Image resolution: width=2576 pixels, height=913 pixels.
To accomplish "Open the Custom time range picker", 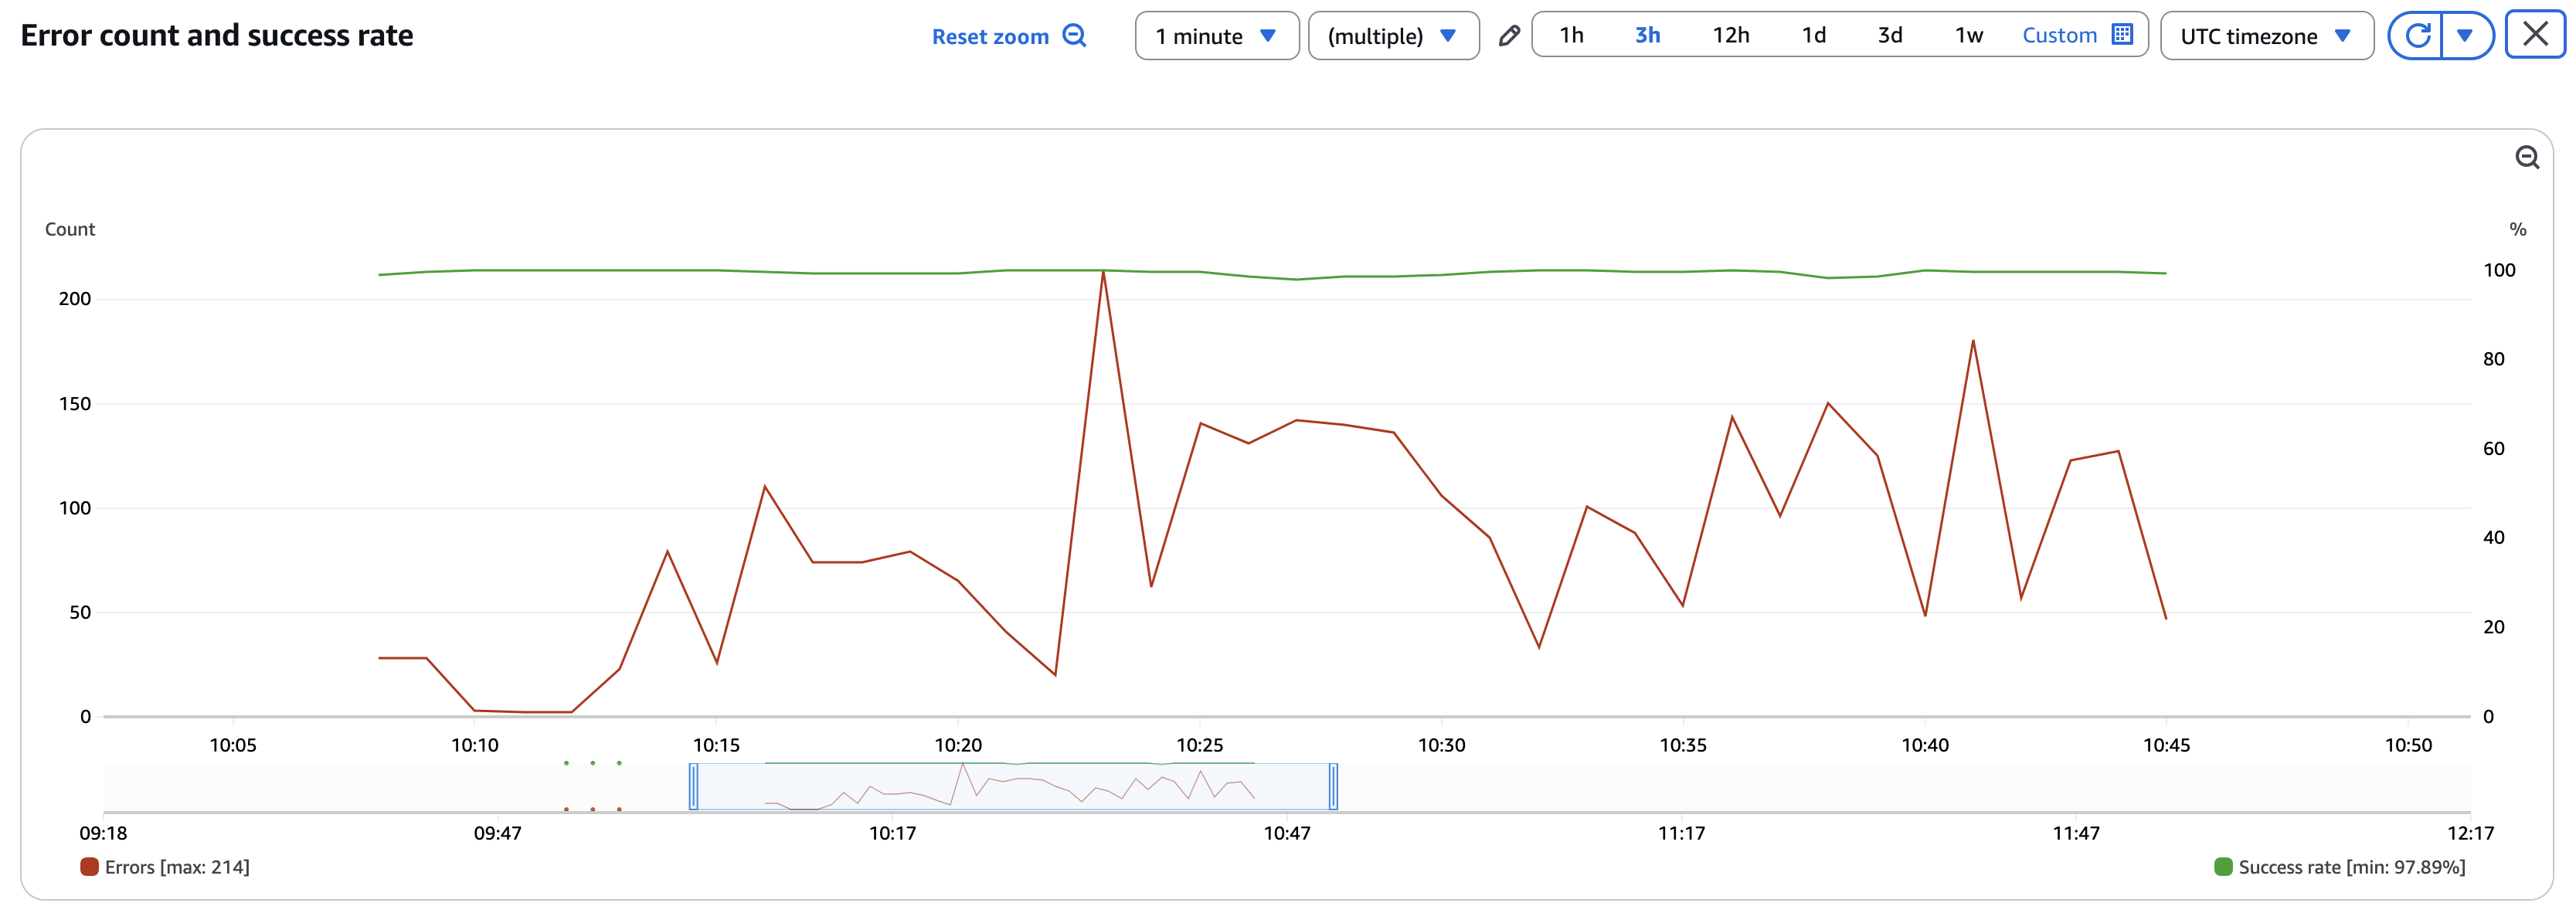I will (2077, 35).
